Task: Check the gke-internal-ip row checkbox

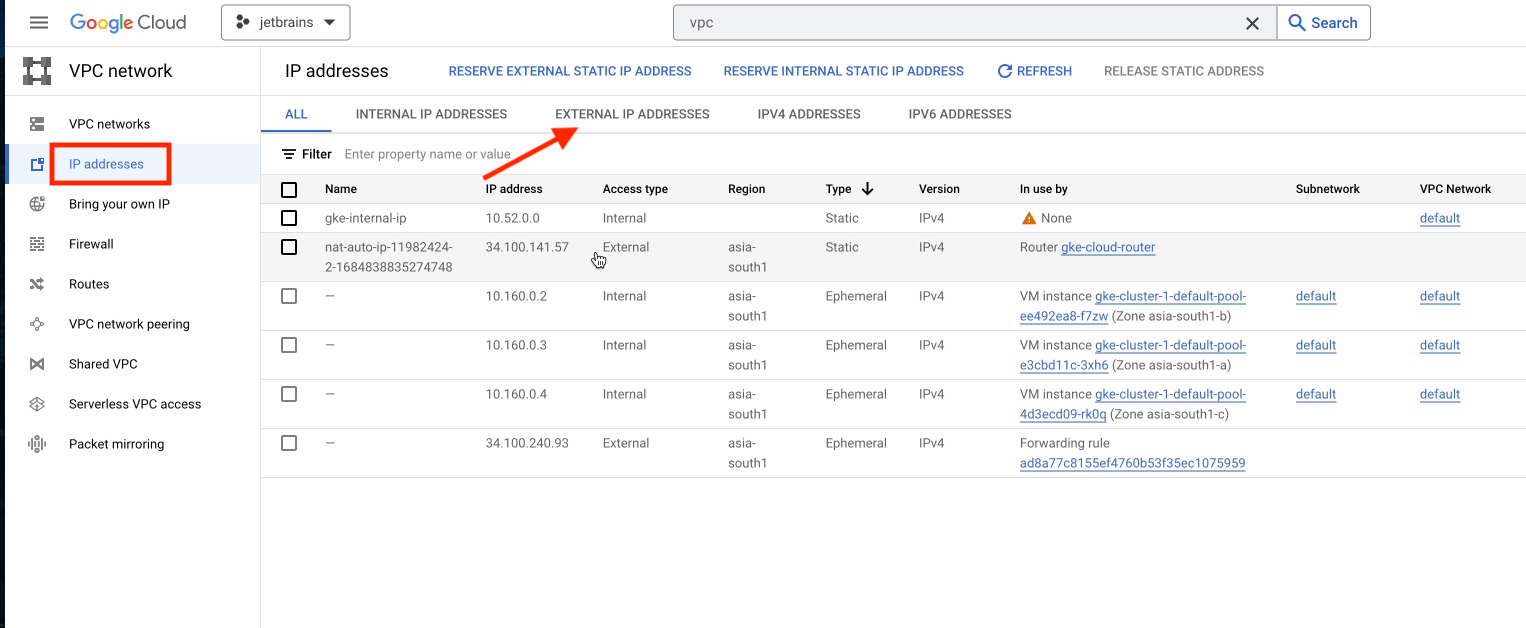Action: [x=289, y=218]
